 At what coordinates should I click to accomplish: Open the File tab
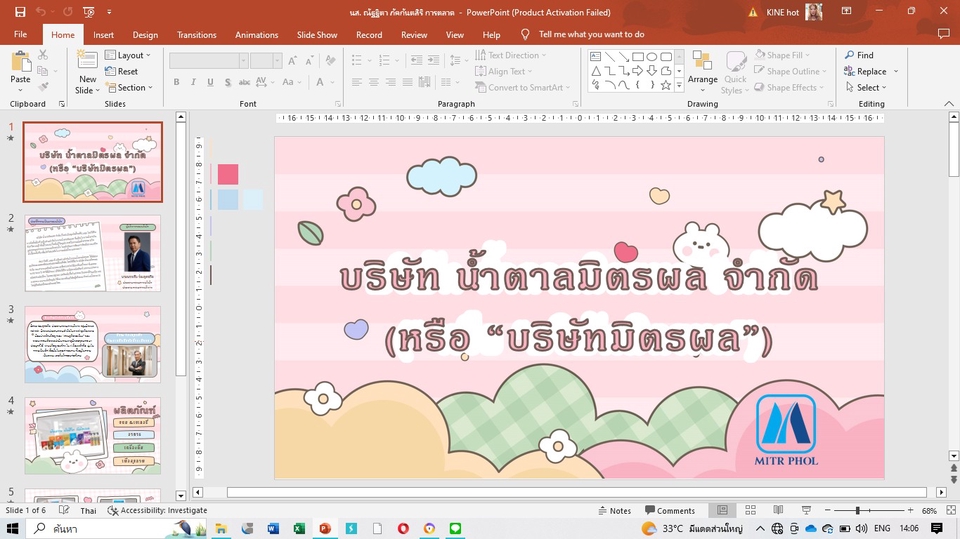(20, 34)
